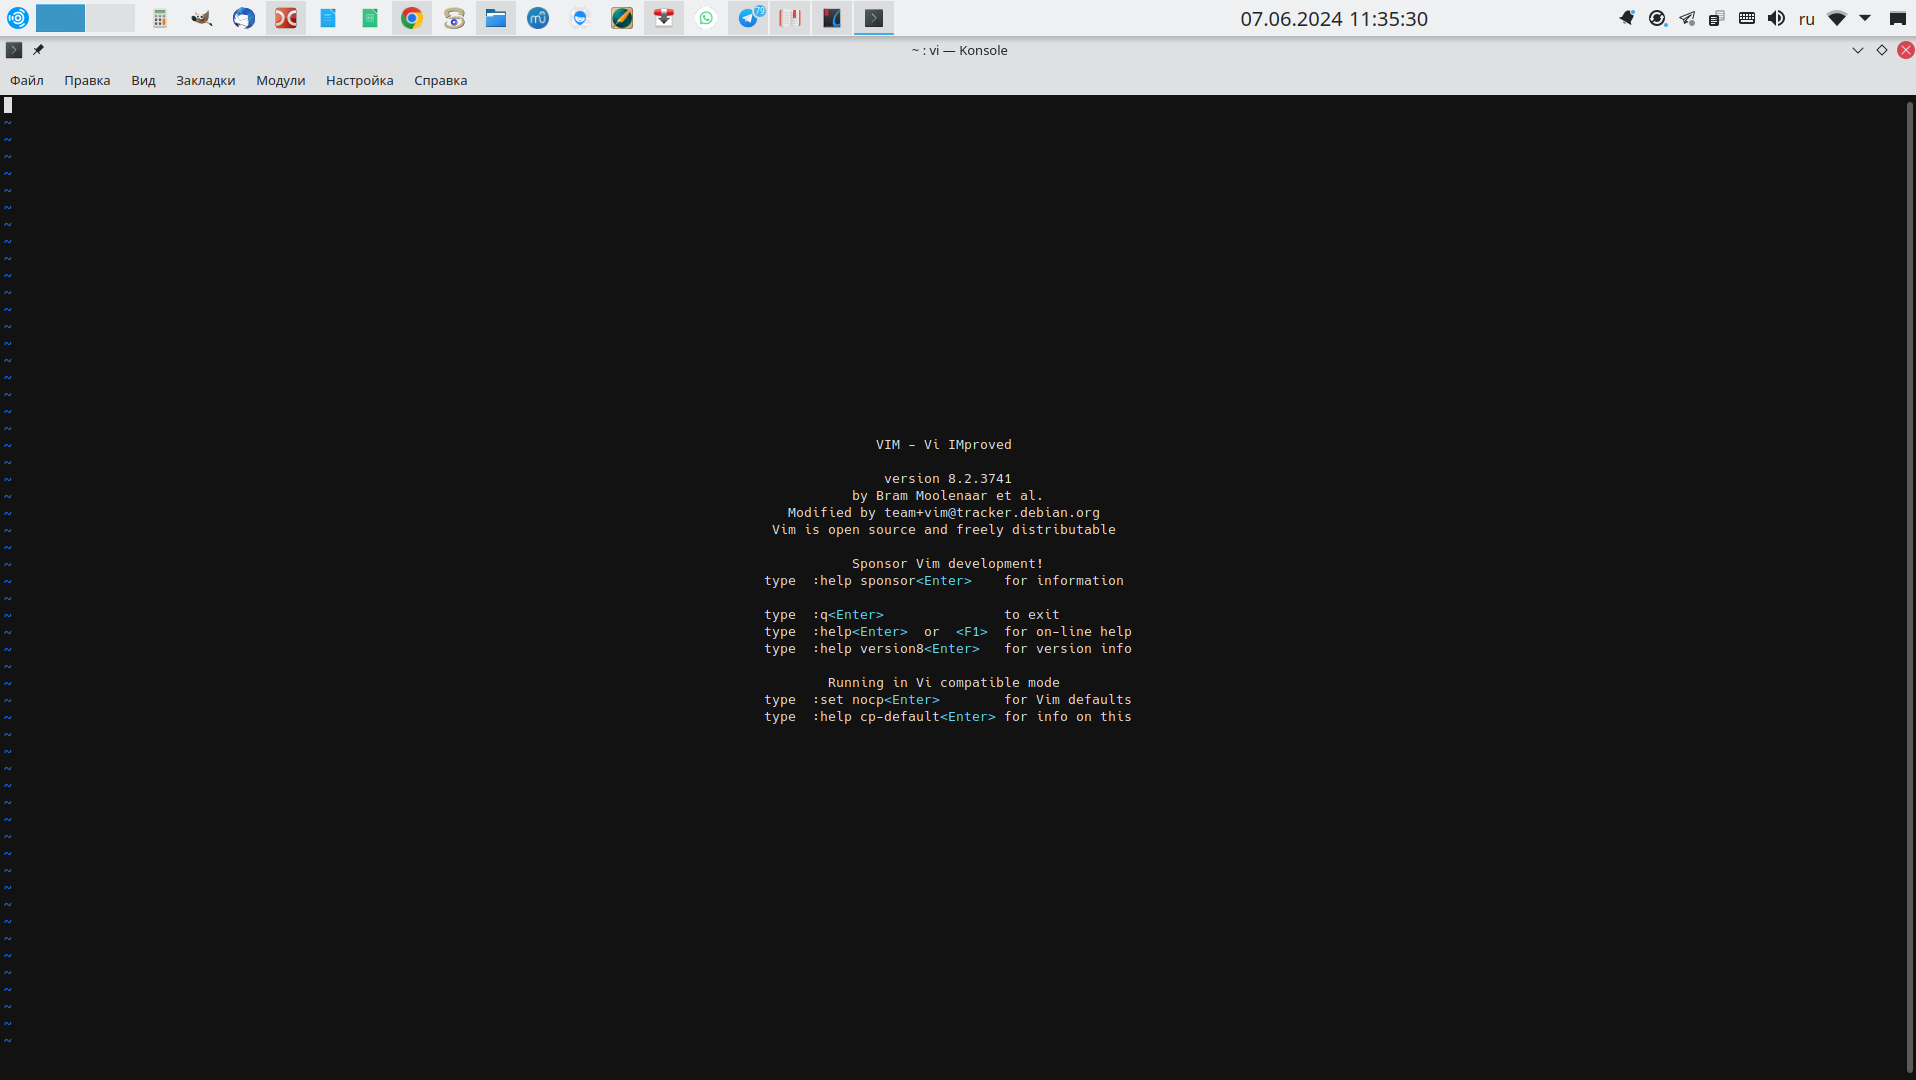1916x1080 pixels.
Task: Click the ':help sponsor<Enter>' line
Action: pyautogui.click(x=944, y=581)
